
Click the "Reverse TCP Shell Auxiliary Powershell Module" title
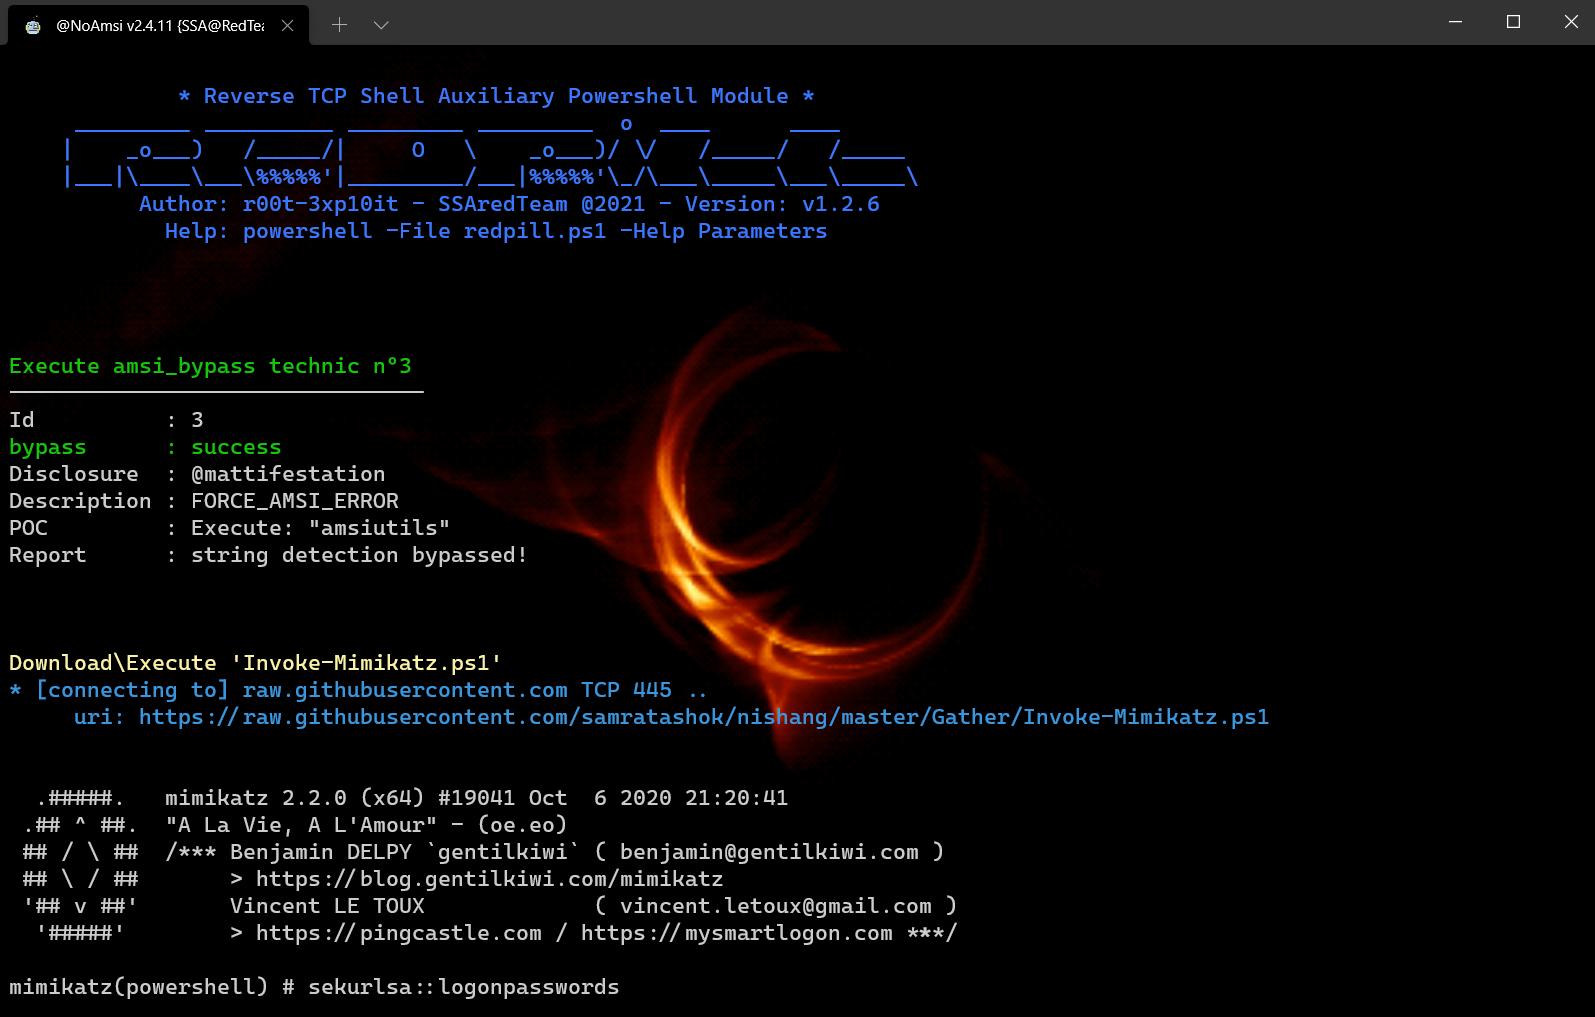[x=496, y=96]
